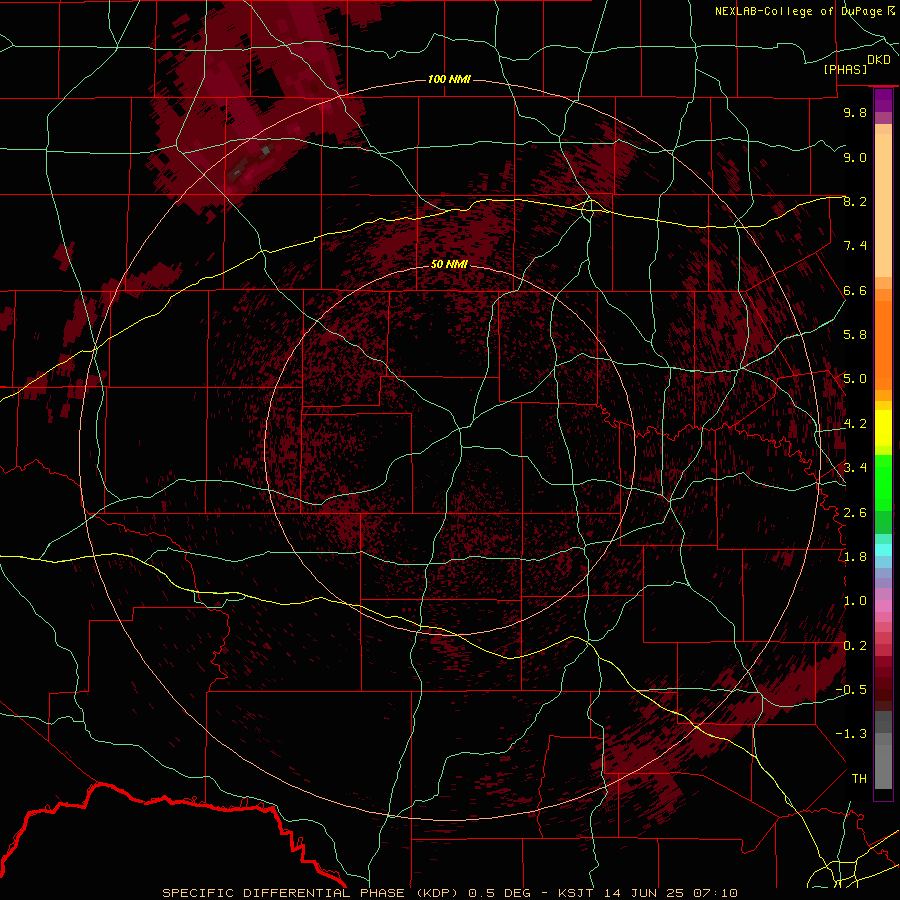
Task: Pick the pink band of the color bar
Action: [883, 606]
